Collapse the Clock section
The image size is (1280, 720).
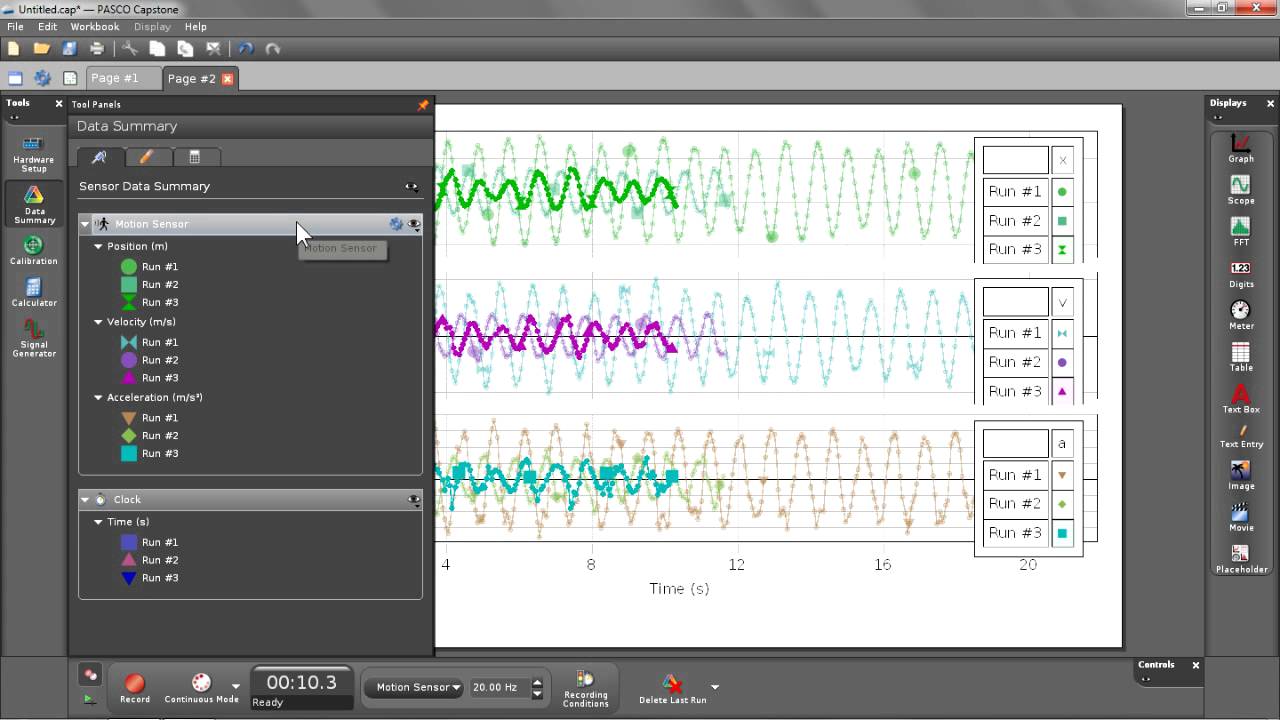coord(85,499)
